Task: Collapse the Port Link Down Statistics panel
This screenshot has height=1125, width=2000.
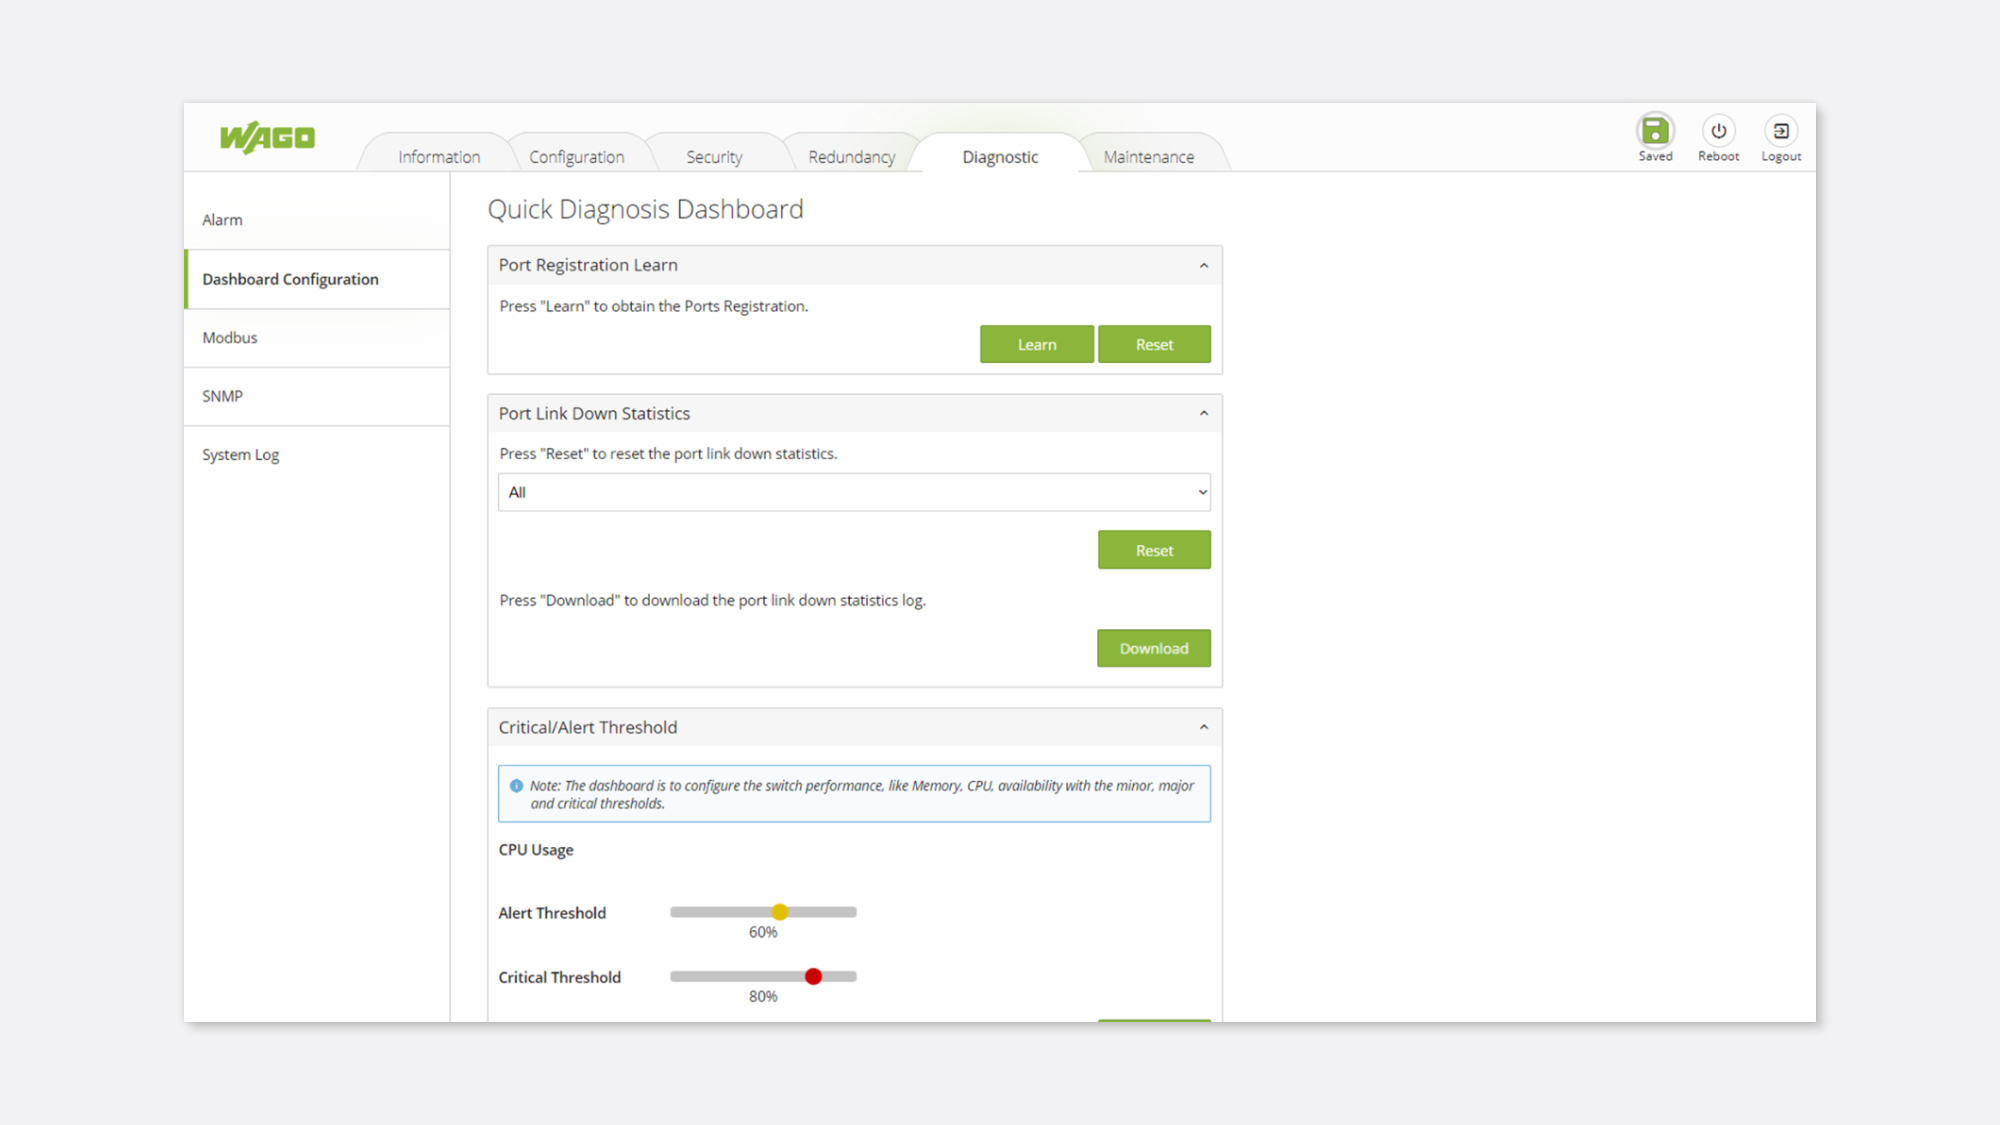Action: point(1203,414)
